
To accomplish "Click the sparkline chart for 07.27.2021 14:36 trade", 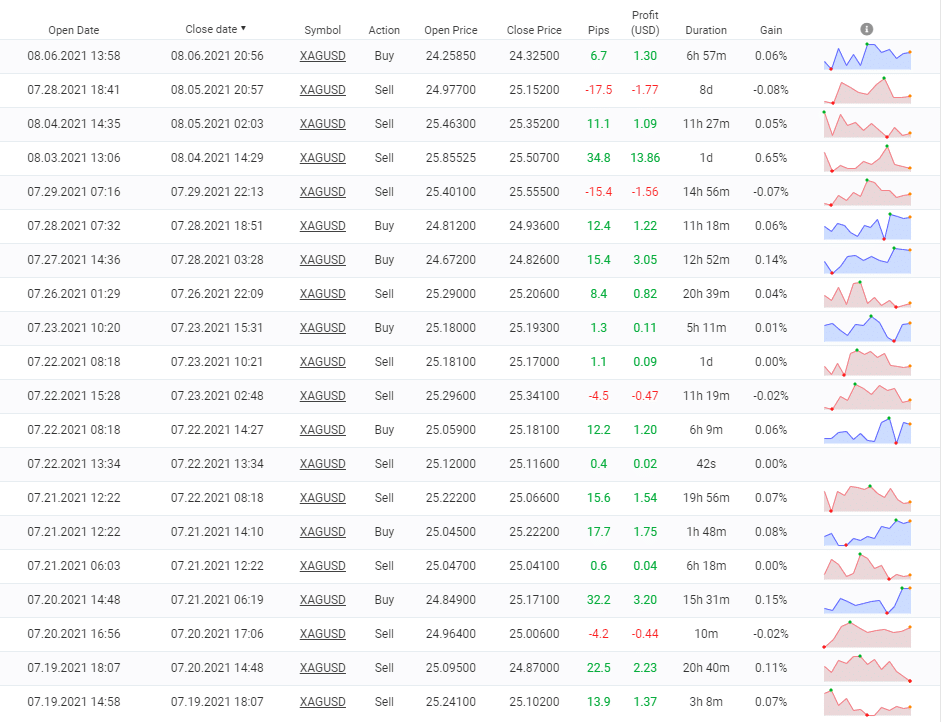I will [867, 261].
